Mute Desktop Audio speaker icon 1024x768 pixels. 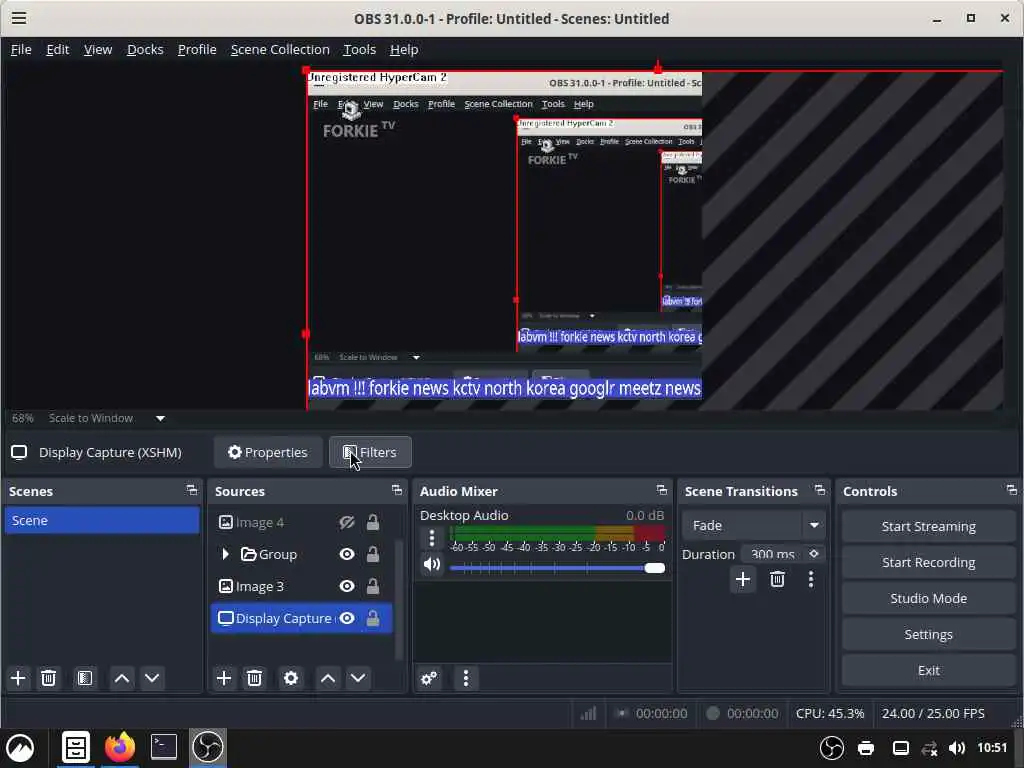point(432,564)
